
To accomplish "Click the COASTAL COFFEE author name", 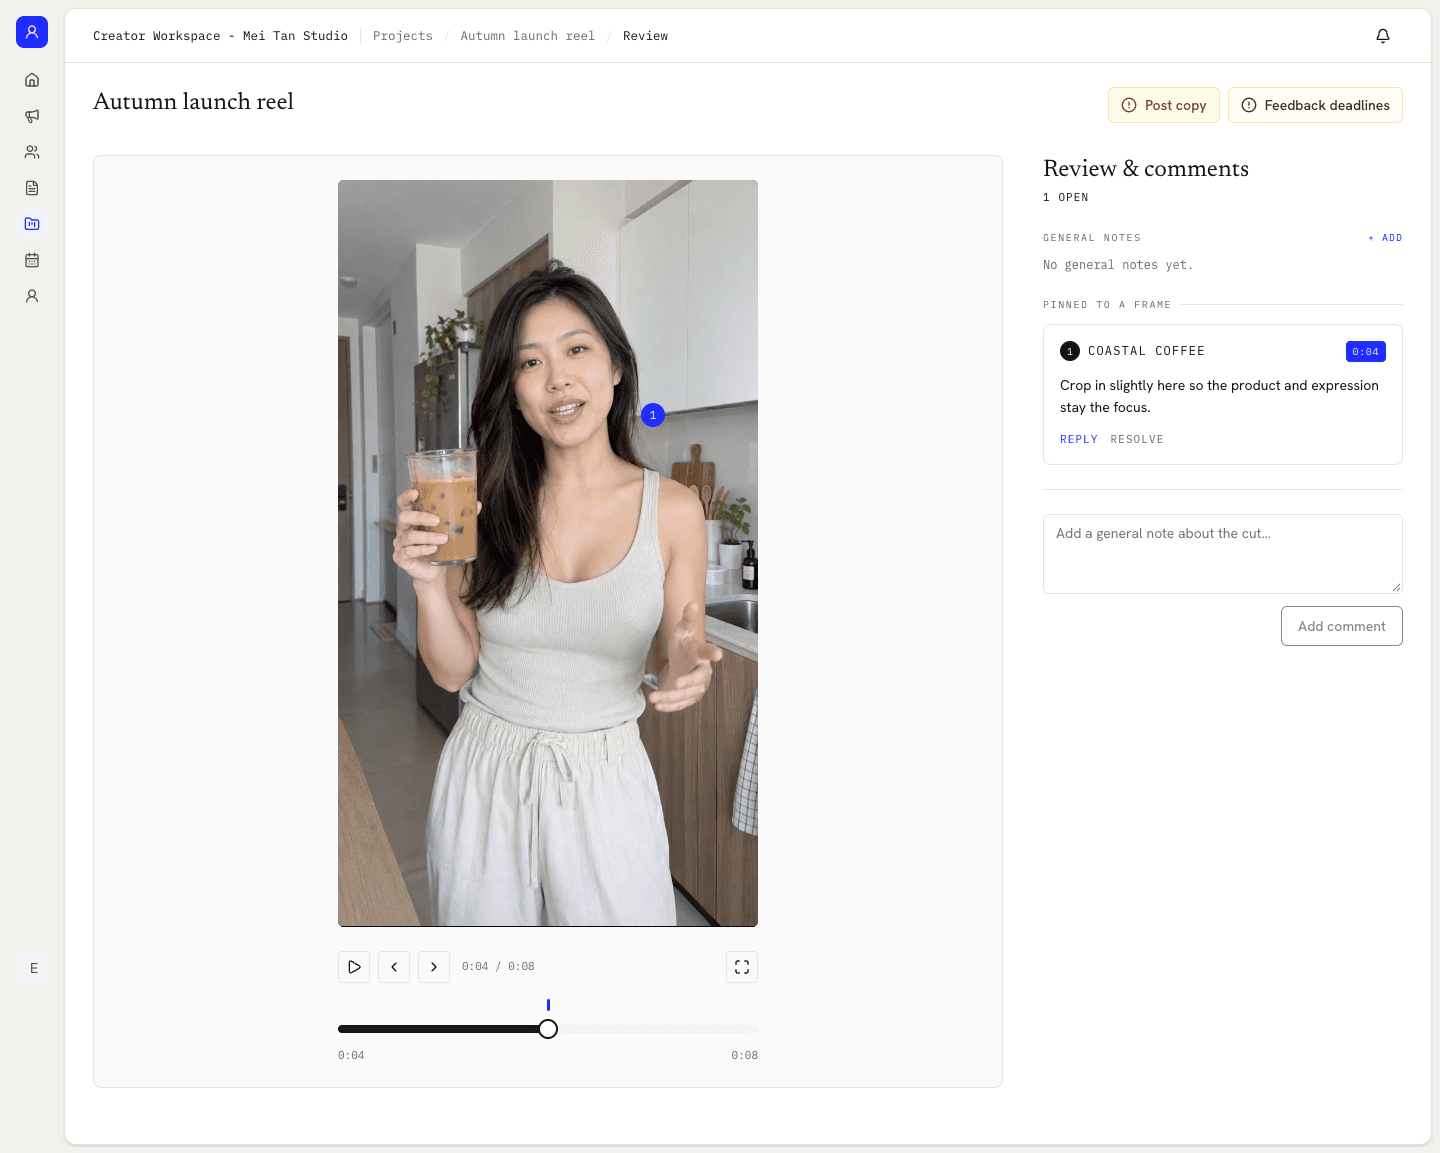I will (1146, 351).
